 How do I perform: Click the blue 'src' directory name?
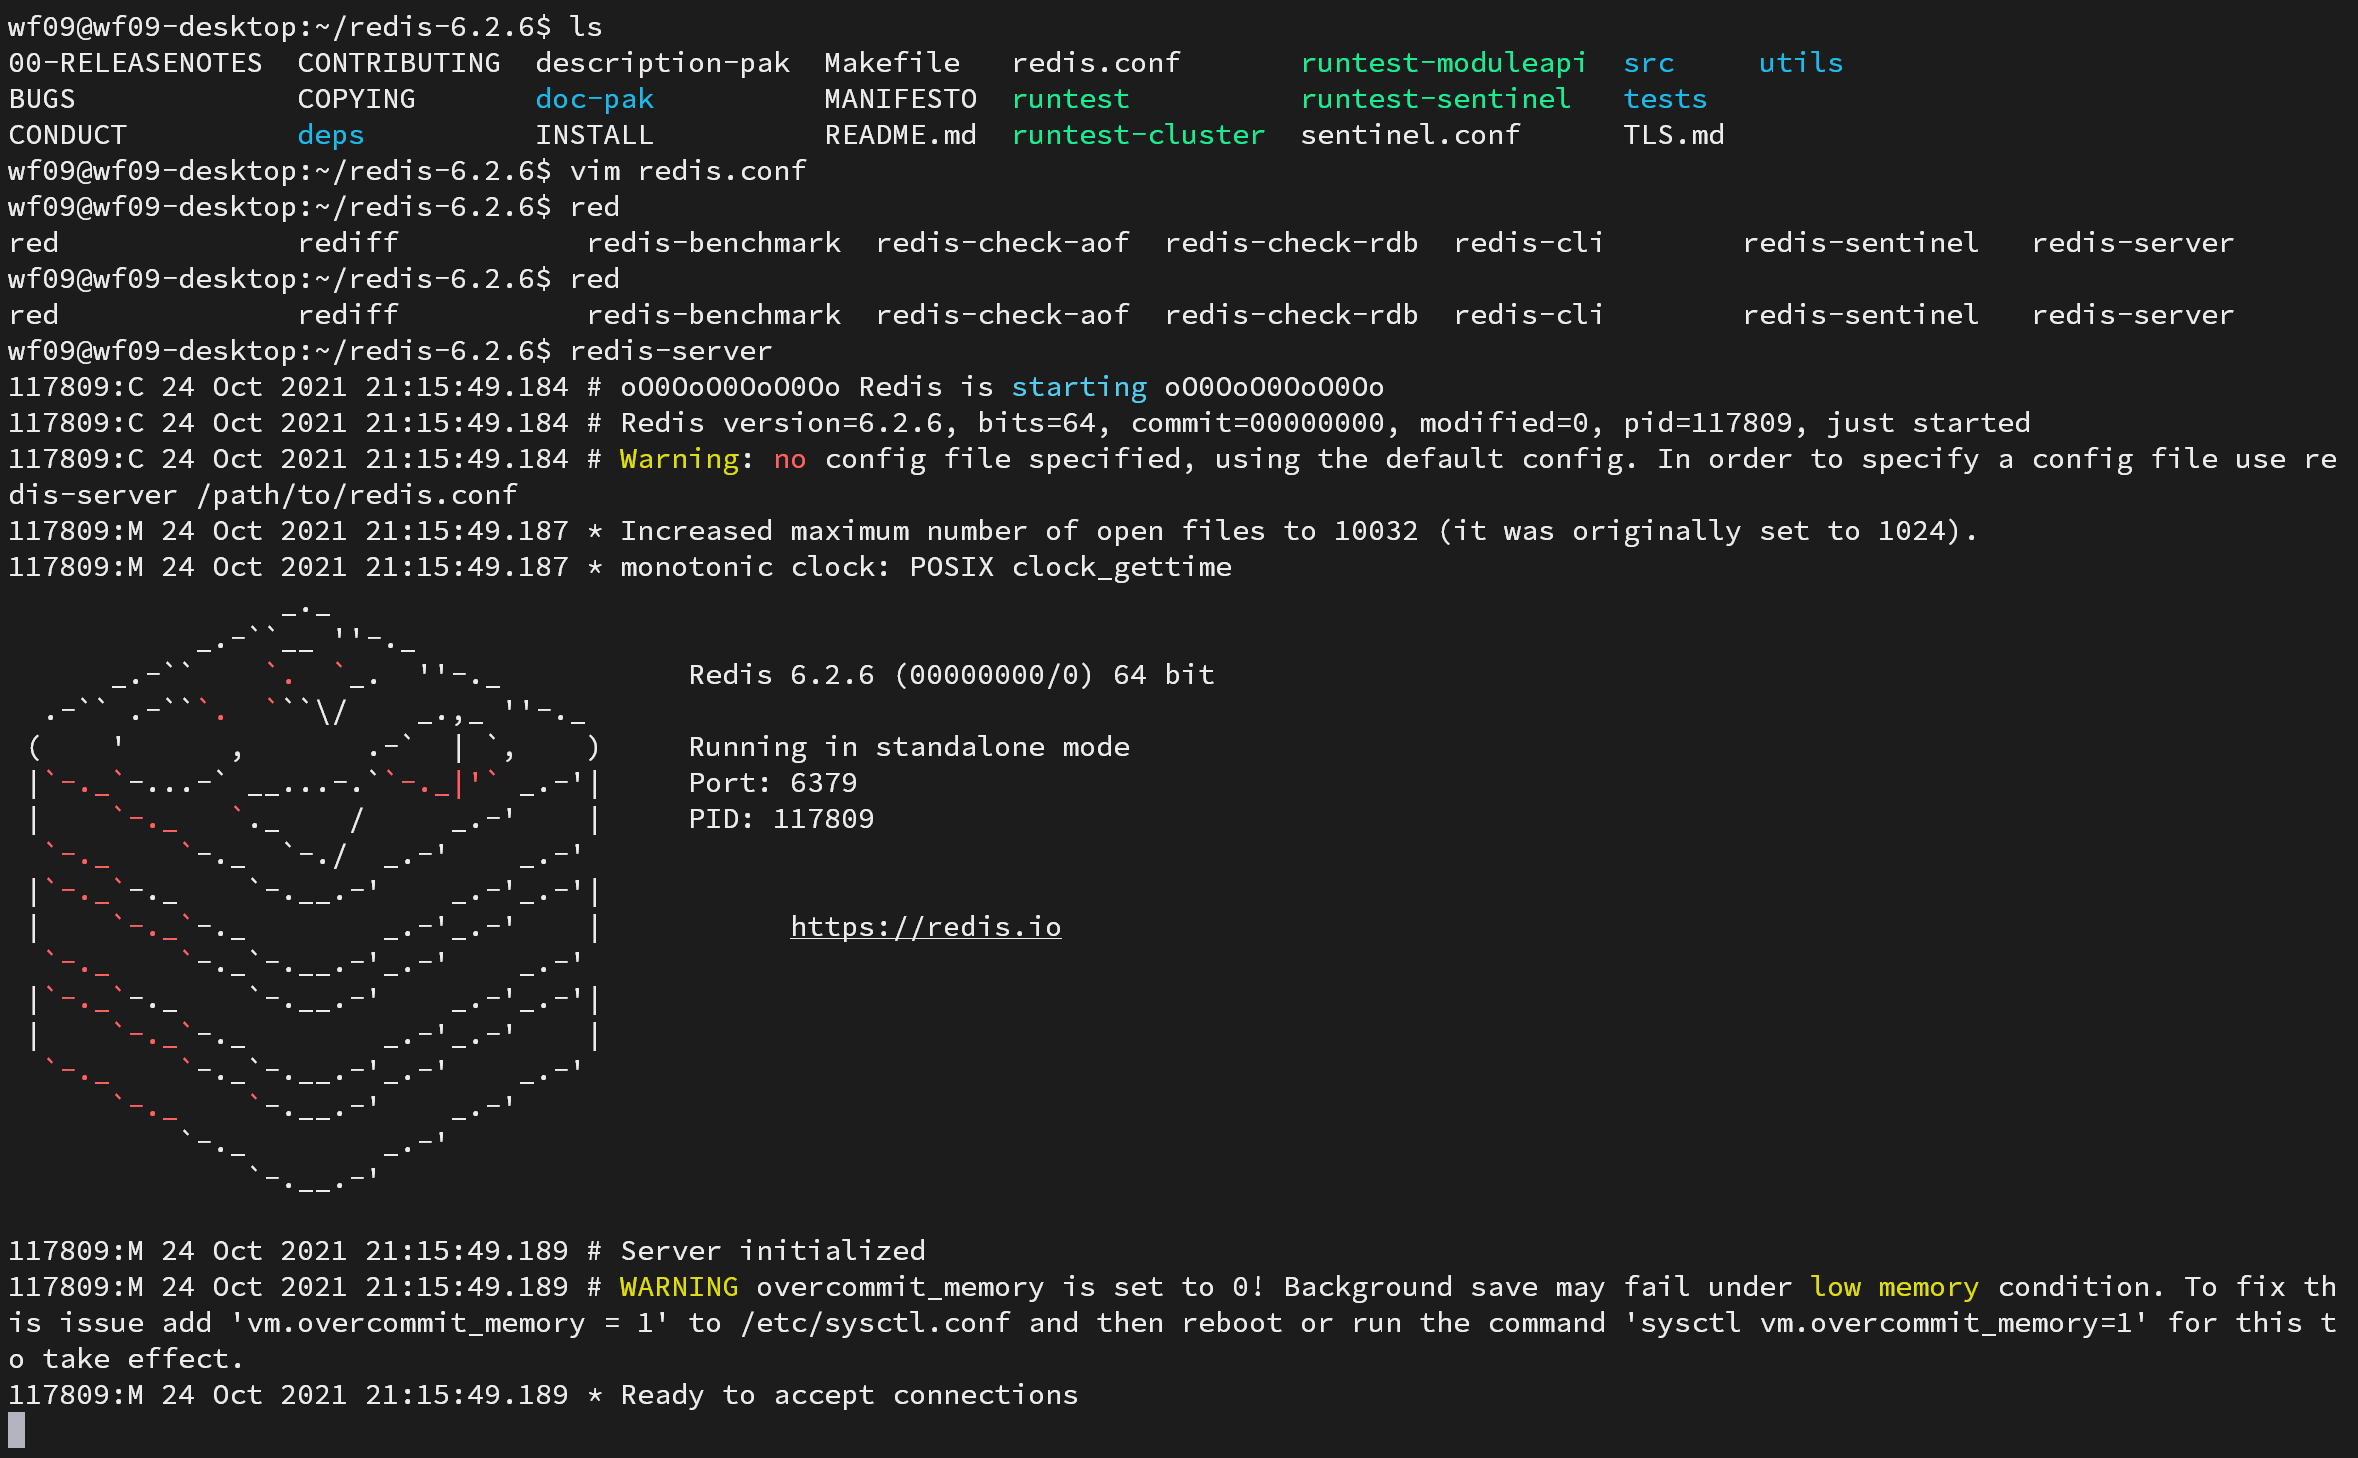click(1648, 63)
